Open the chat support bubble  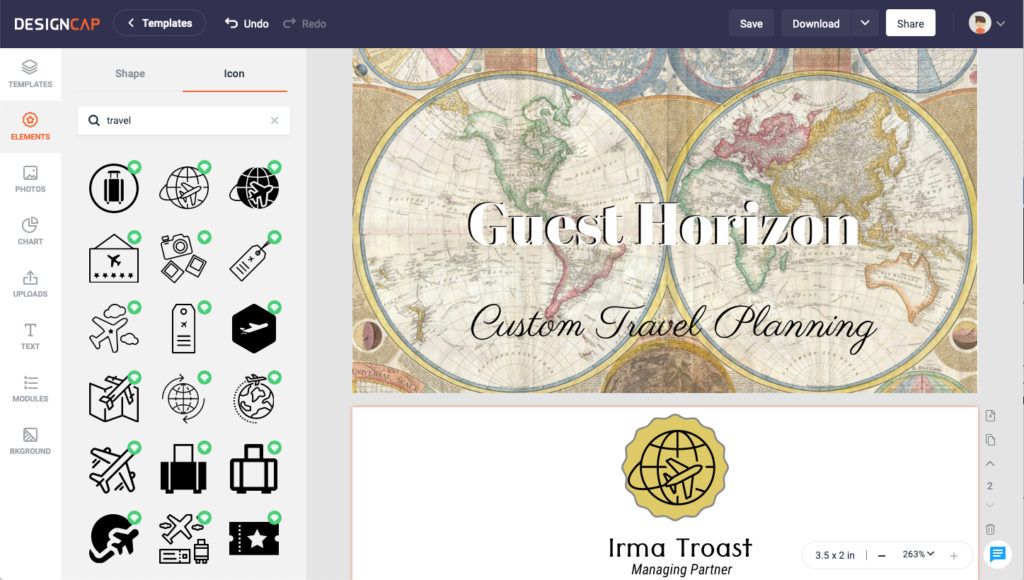click(x=997, y=555)
